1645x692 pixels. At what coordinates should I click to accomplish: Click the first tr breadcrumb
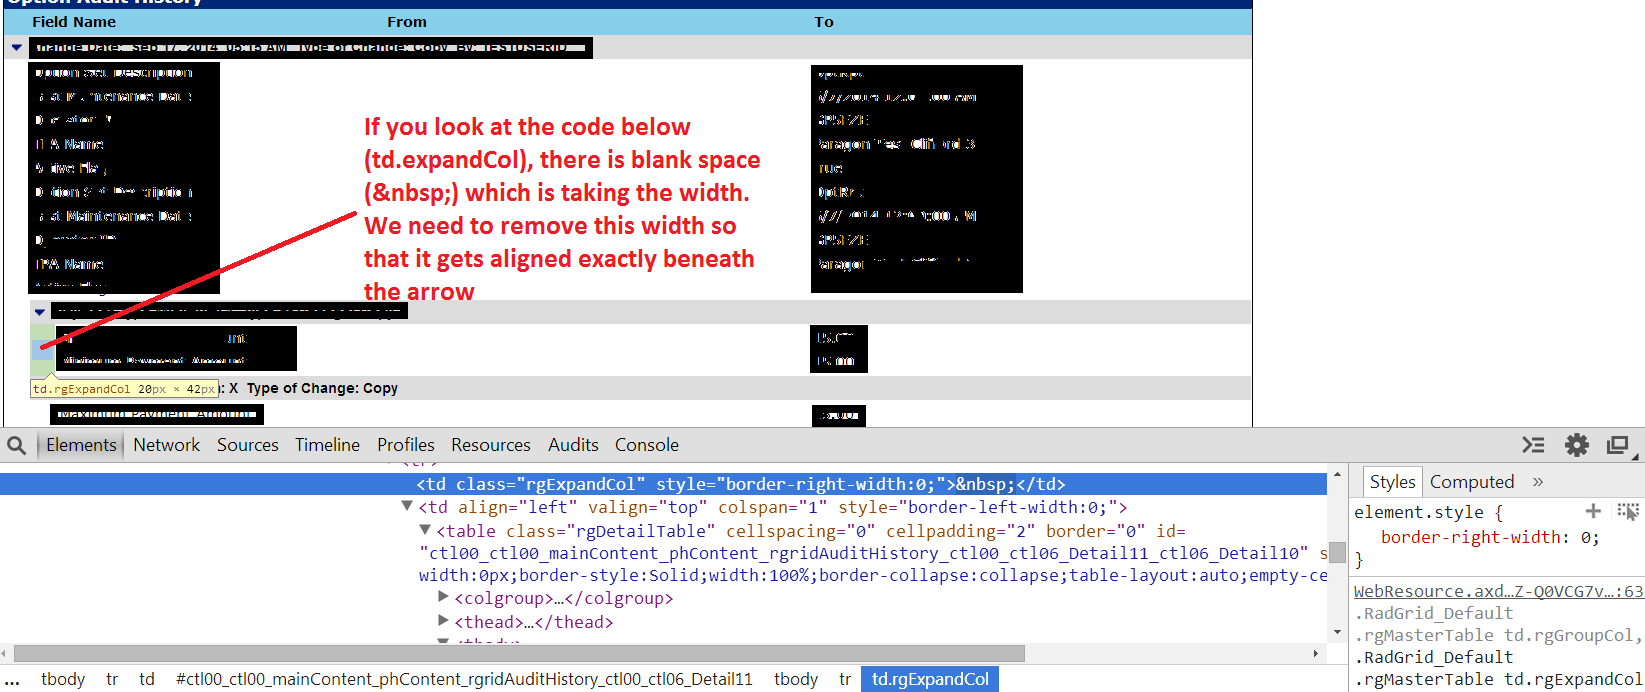(x=112, y=679)
